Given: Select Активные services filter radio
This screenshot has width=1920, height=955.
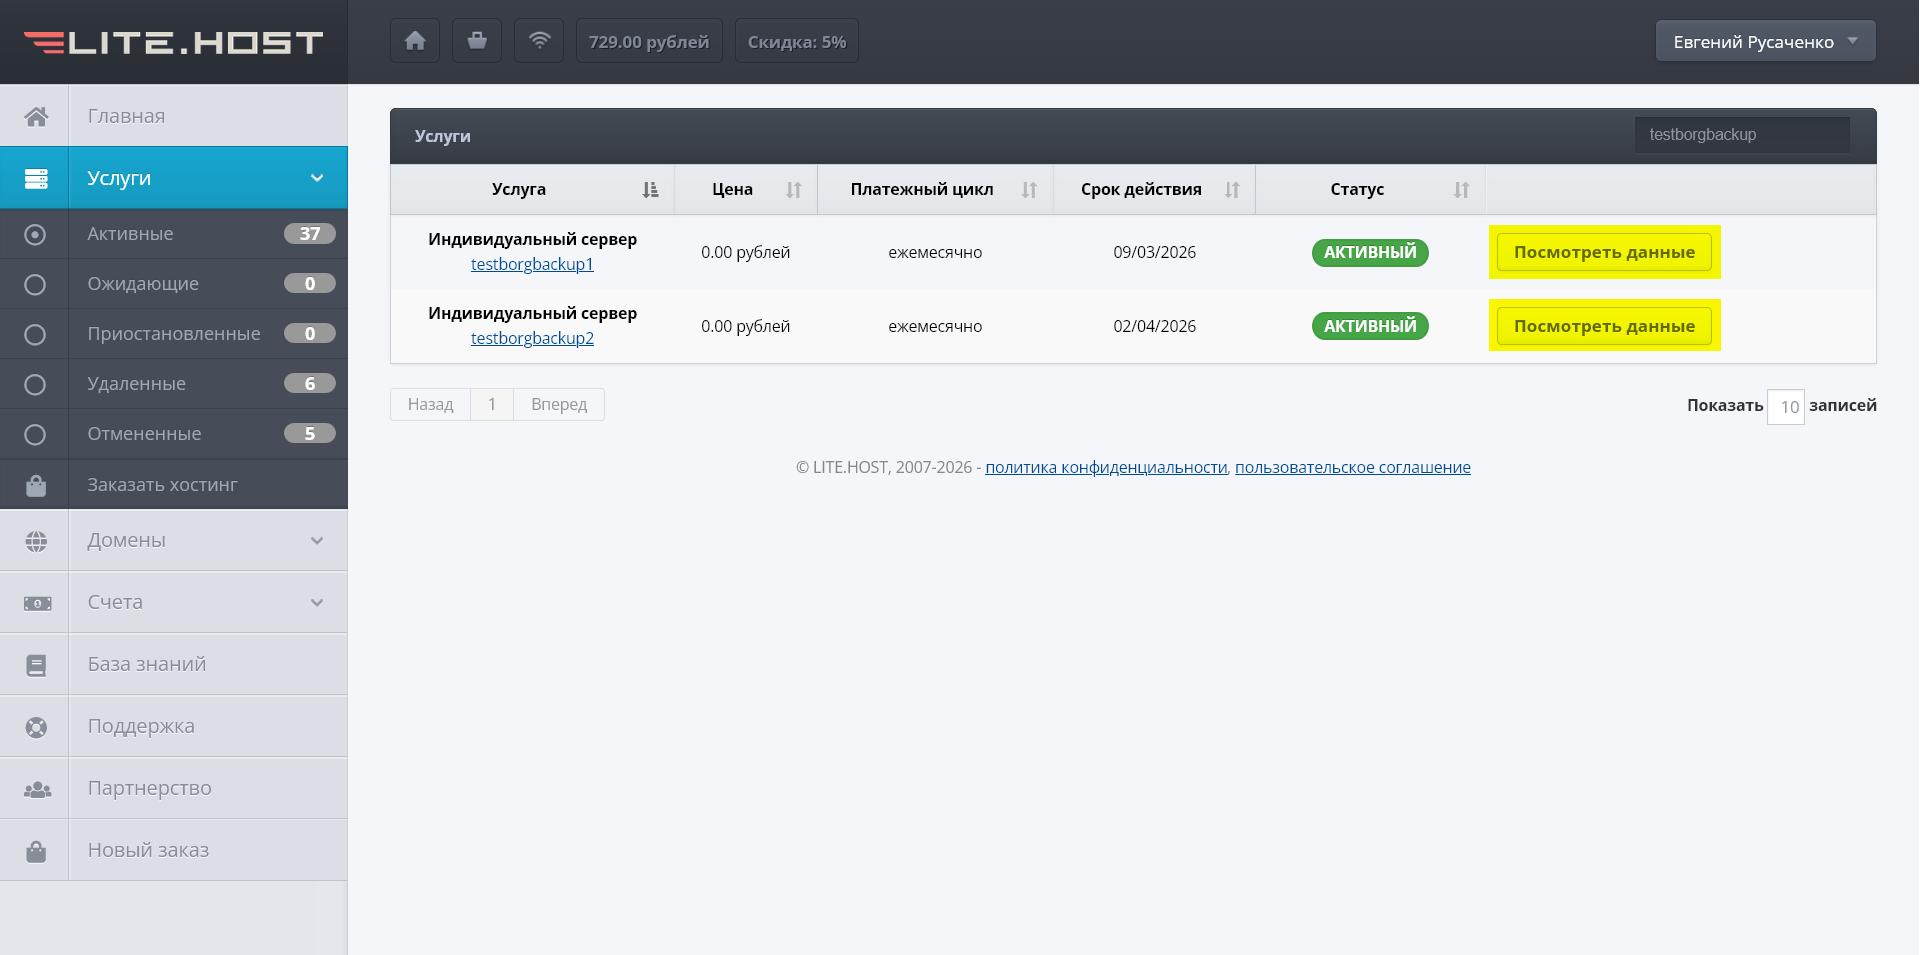Looking at the screenshot, I should pos(35,234).
